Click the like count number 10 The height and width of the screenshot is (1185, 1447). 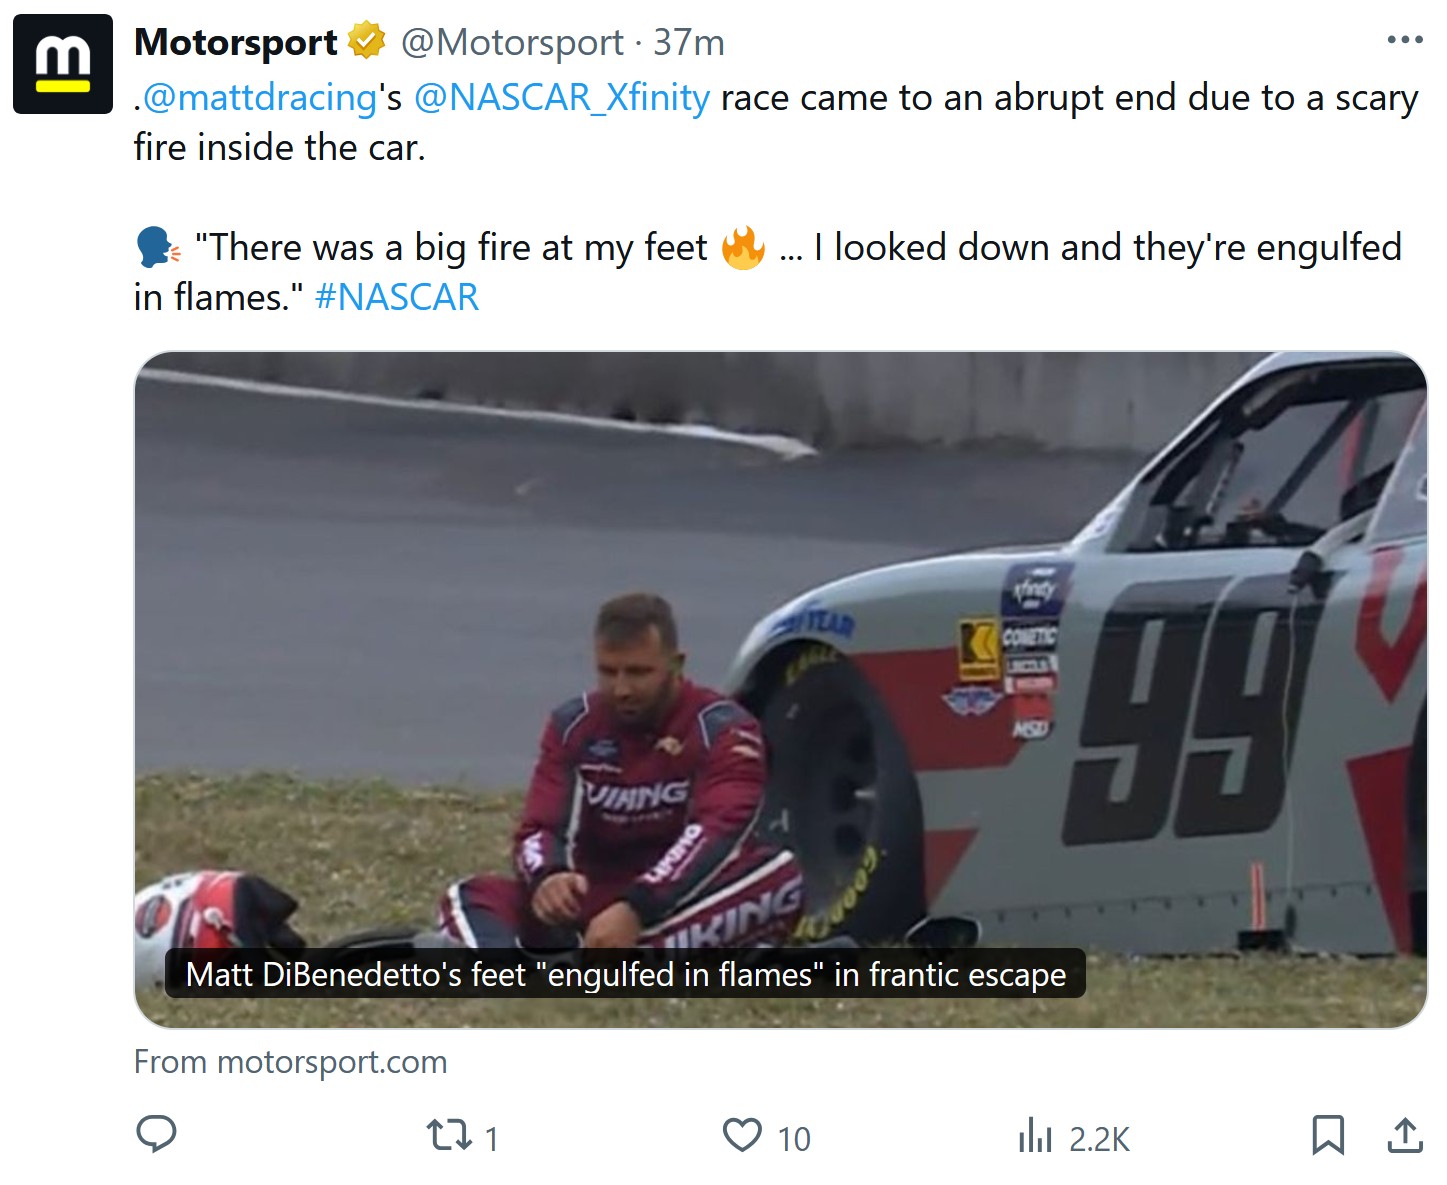(794, 1139)
